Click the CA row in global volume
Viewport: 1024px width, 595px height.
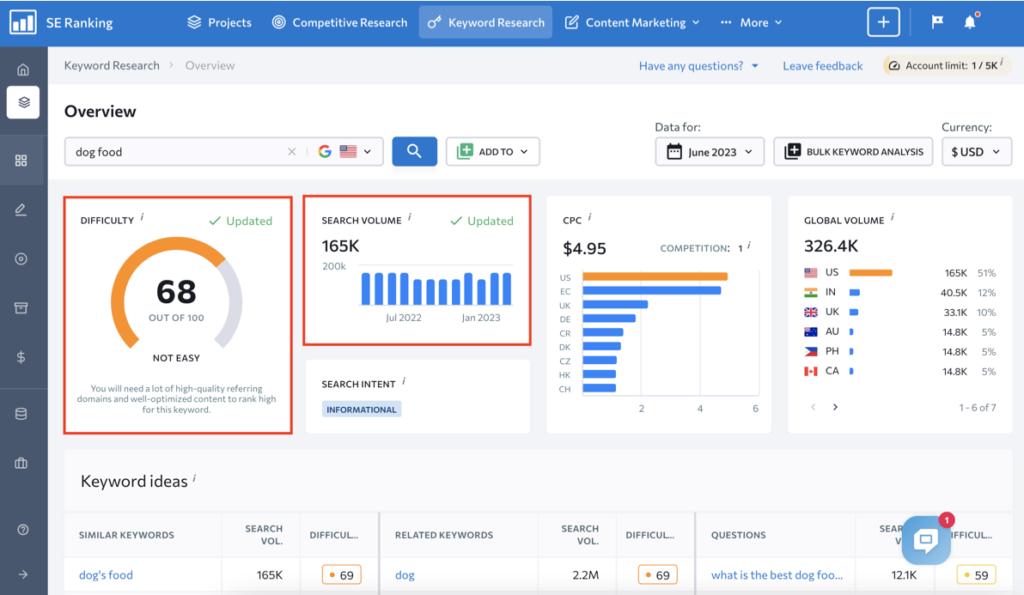point(900,371)
